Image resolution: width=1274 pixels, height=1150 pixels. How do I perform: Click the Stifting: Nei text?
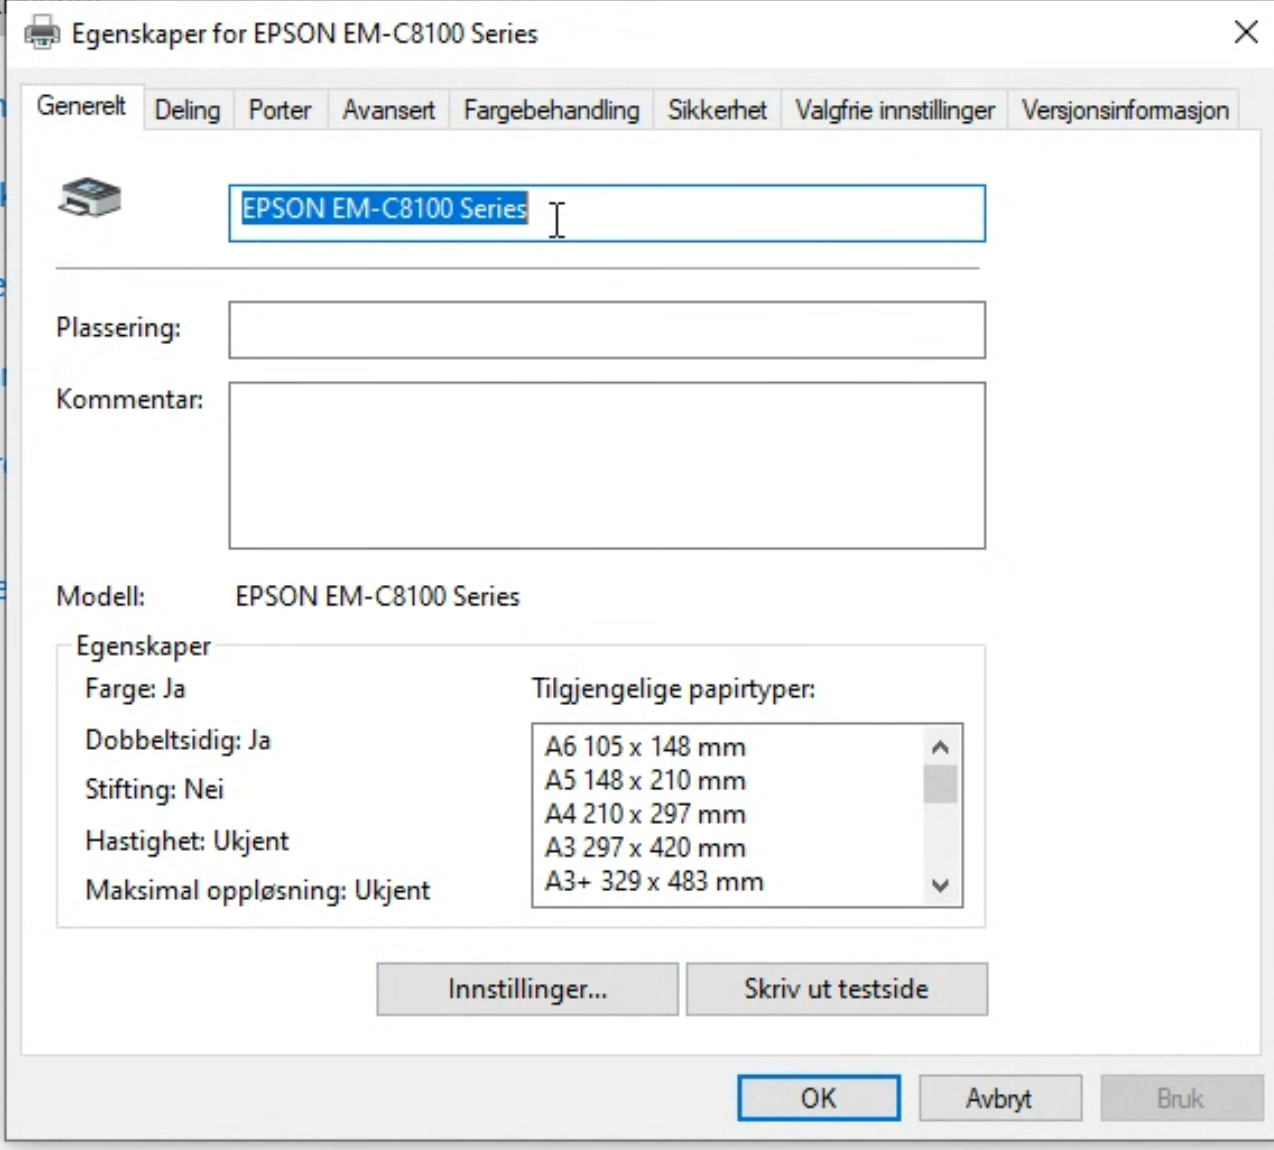[155, 789]
